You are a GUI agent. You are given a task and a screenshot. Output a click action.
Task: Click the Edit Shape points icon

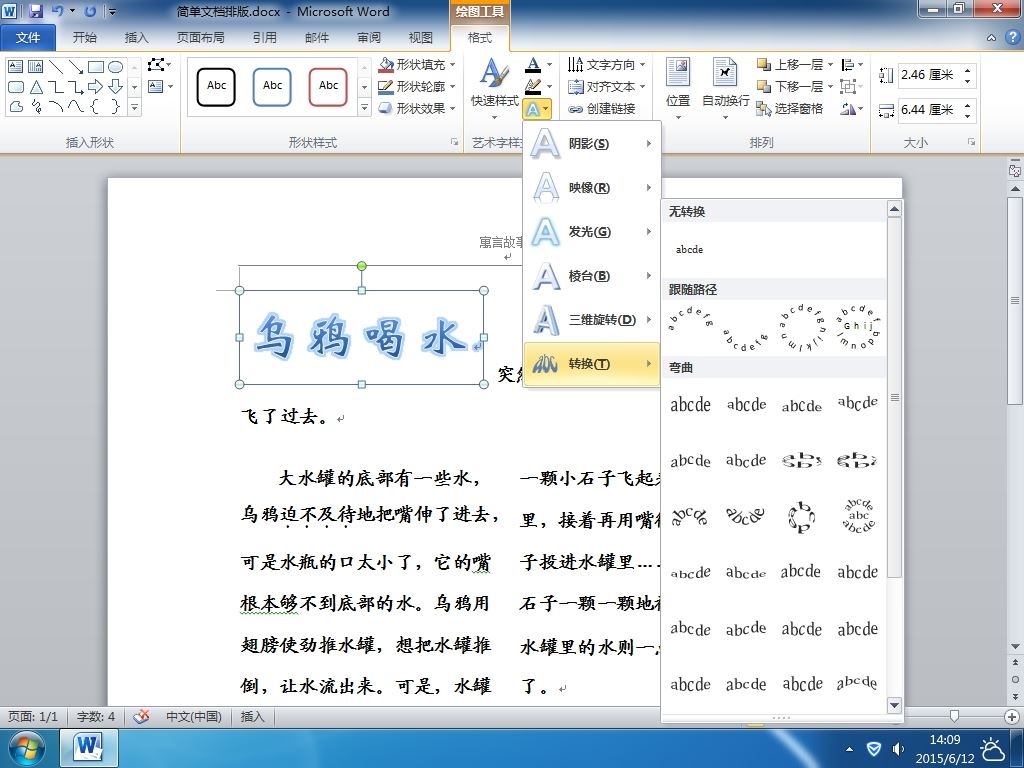(156, 65)
